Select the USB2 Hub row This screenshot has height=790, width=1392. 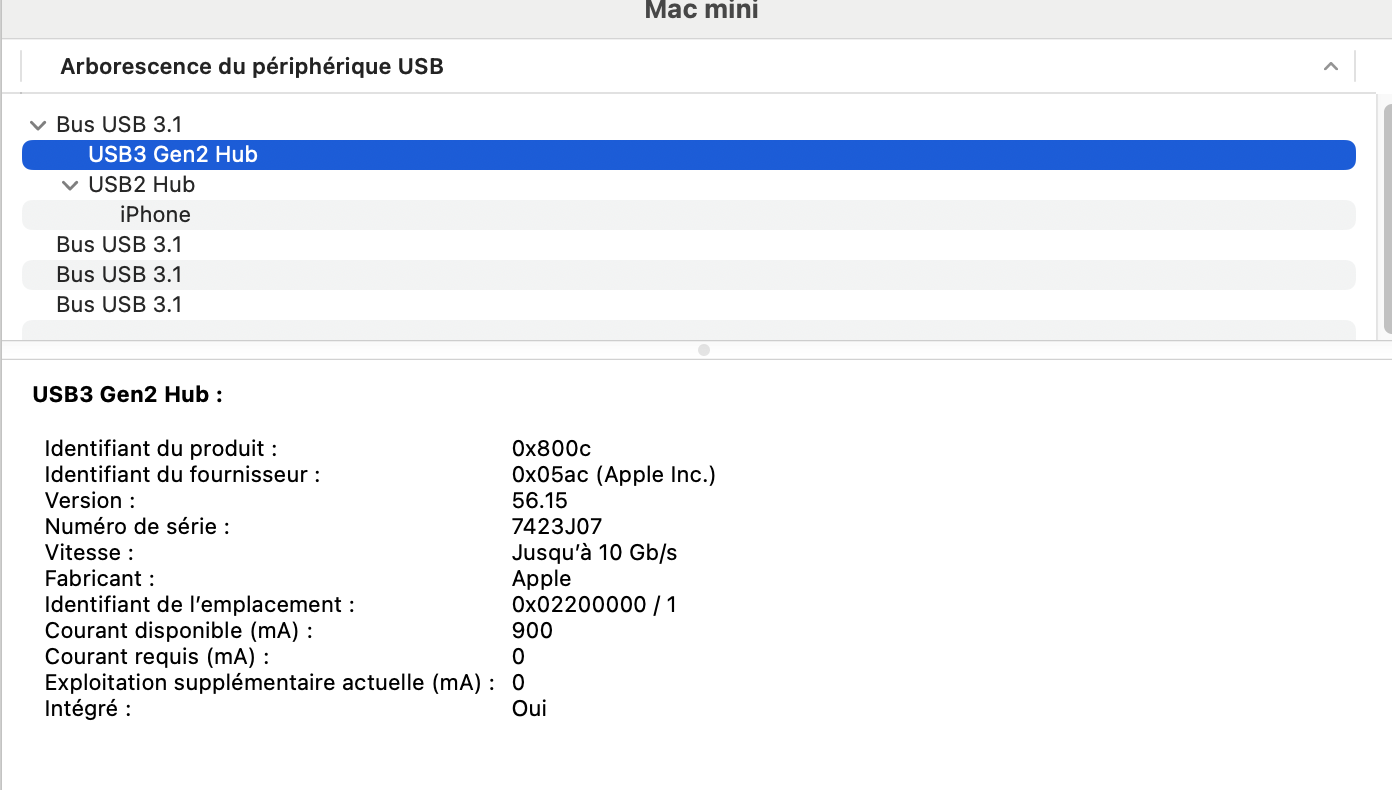point(141,185)
